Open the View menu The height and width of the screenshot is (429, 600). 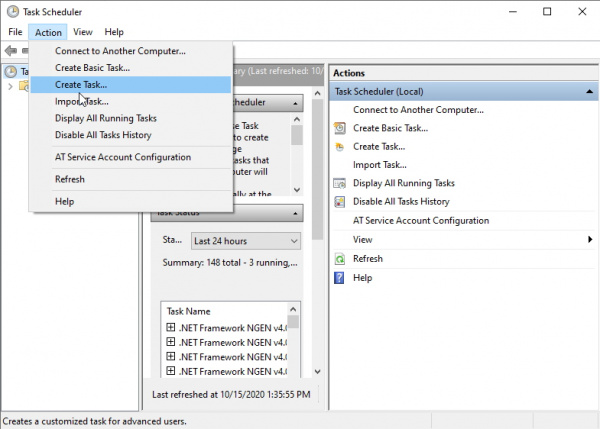click(83, 32)
